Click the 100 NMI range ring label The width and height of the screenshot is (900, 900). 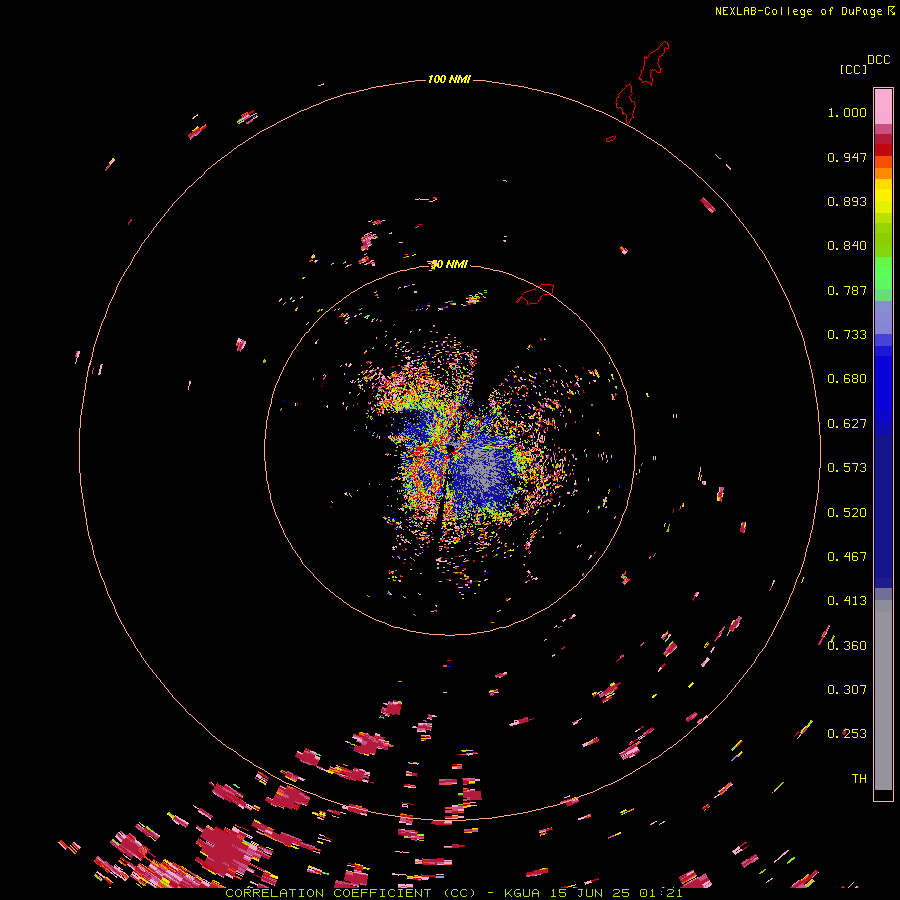click(449, 79)
